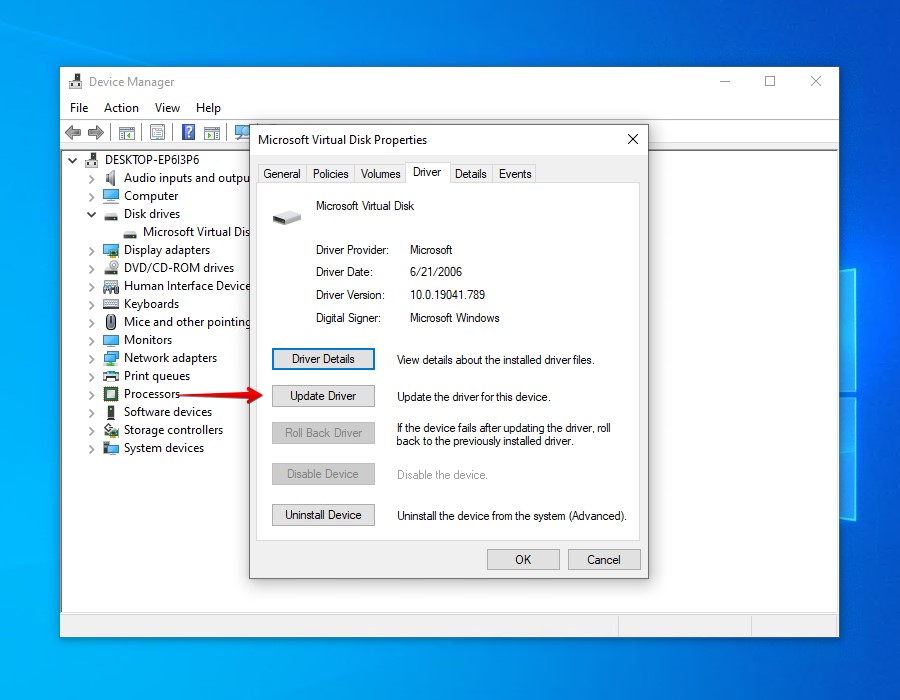
Task: Click Cancel in the properties dialog
Action: (604, 559)
